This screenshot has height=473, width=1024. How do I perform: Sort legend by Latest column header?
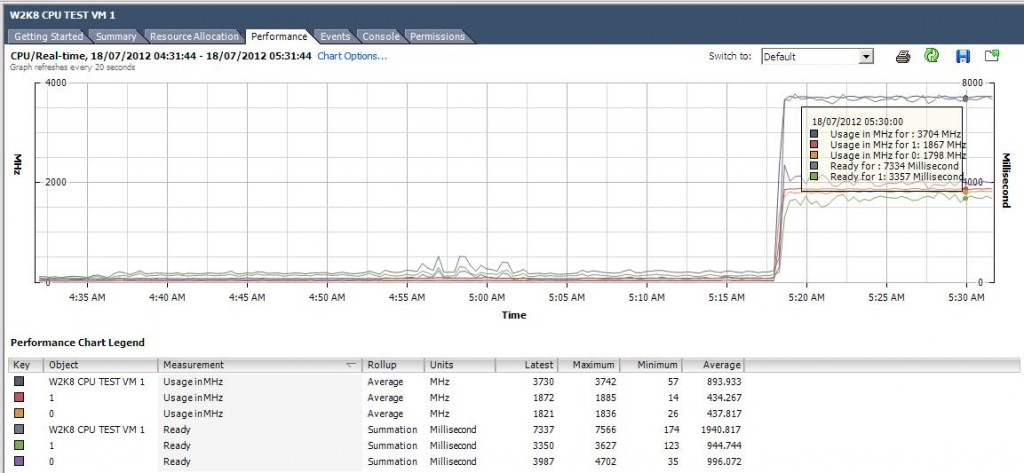(526, 365)
